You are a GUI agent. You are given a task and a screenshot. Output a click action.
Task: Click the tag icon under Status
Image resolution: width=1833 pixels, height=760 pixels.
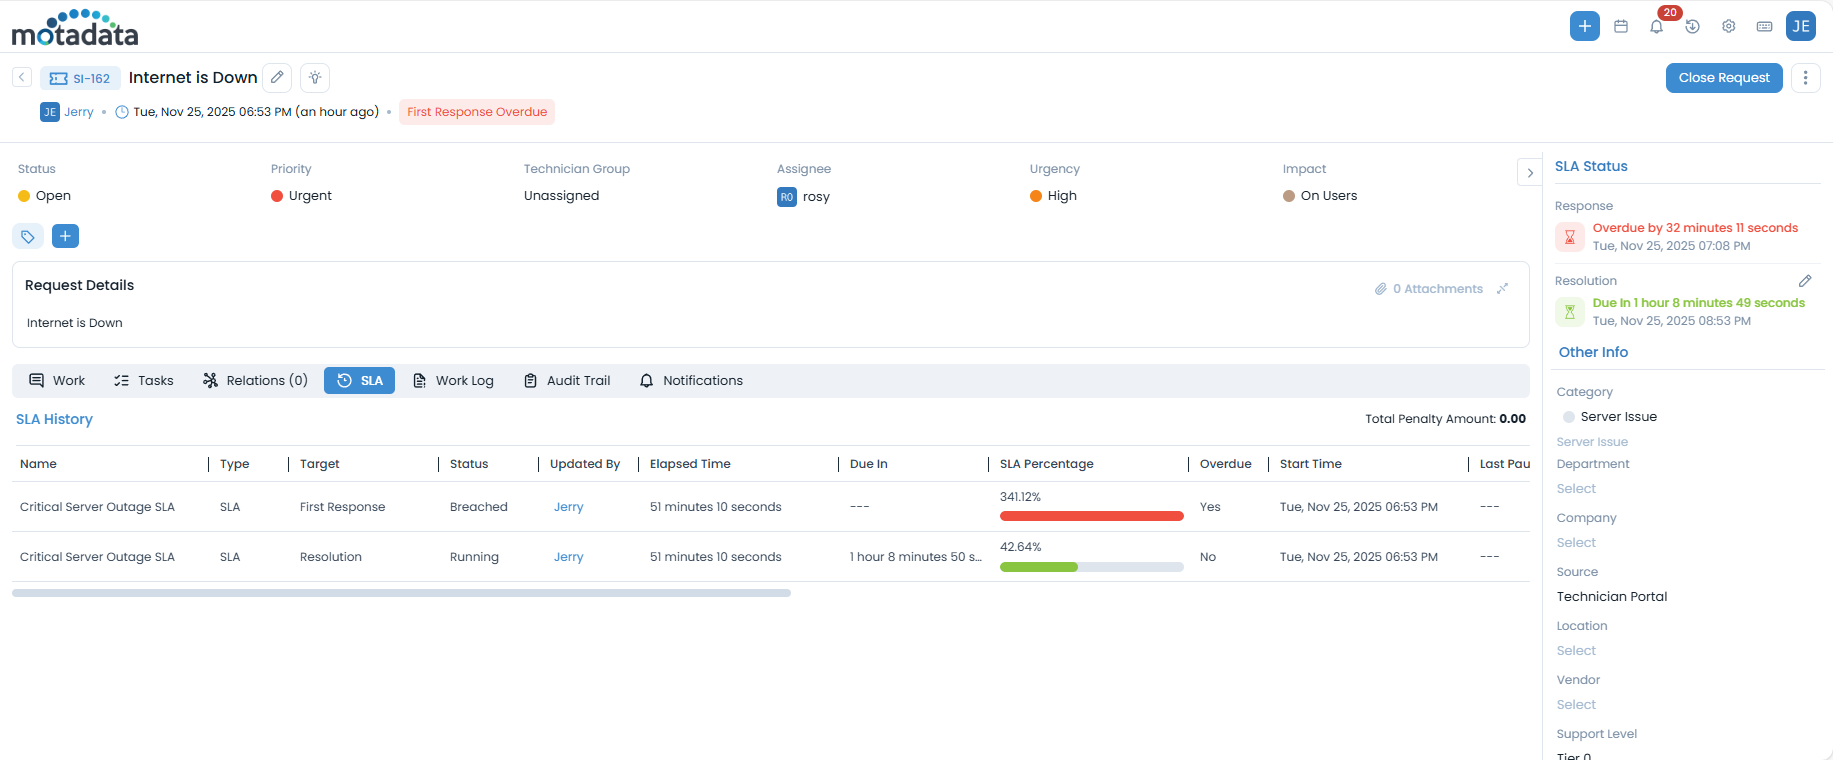pos(28,236)
